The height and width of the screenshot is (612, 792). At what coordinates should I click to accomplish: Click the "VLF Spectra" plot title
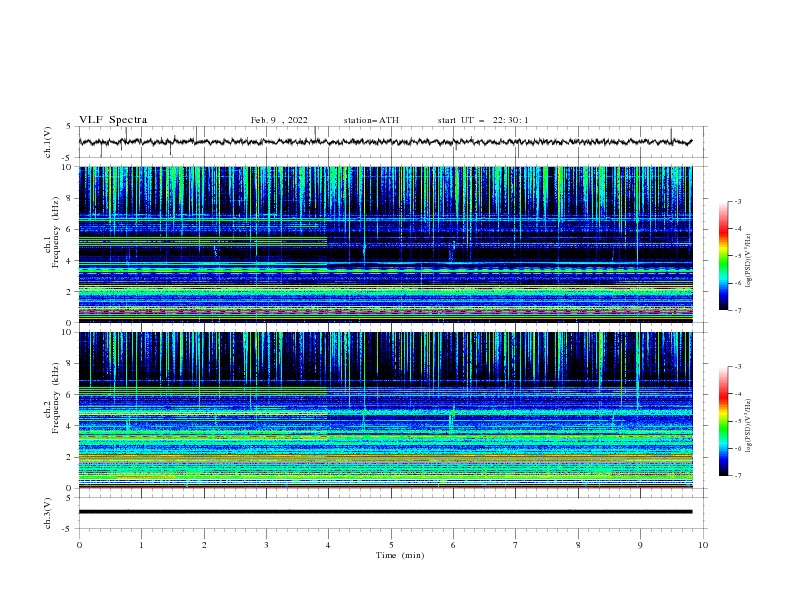113,120
